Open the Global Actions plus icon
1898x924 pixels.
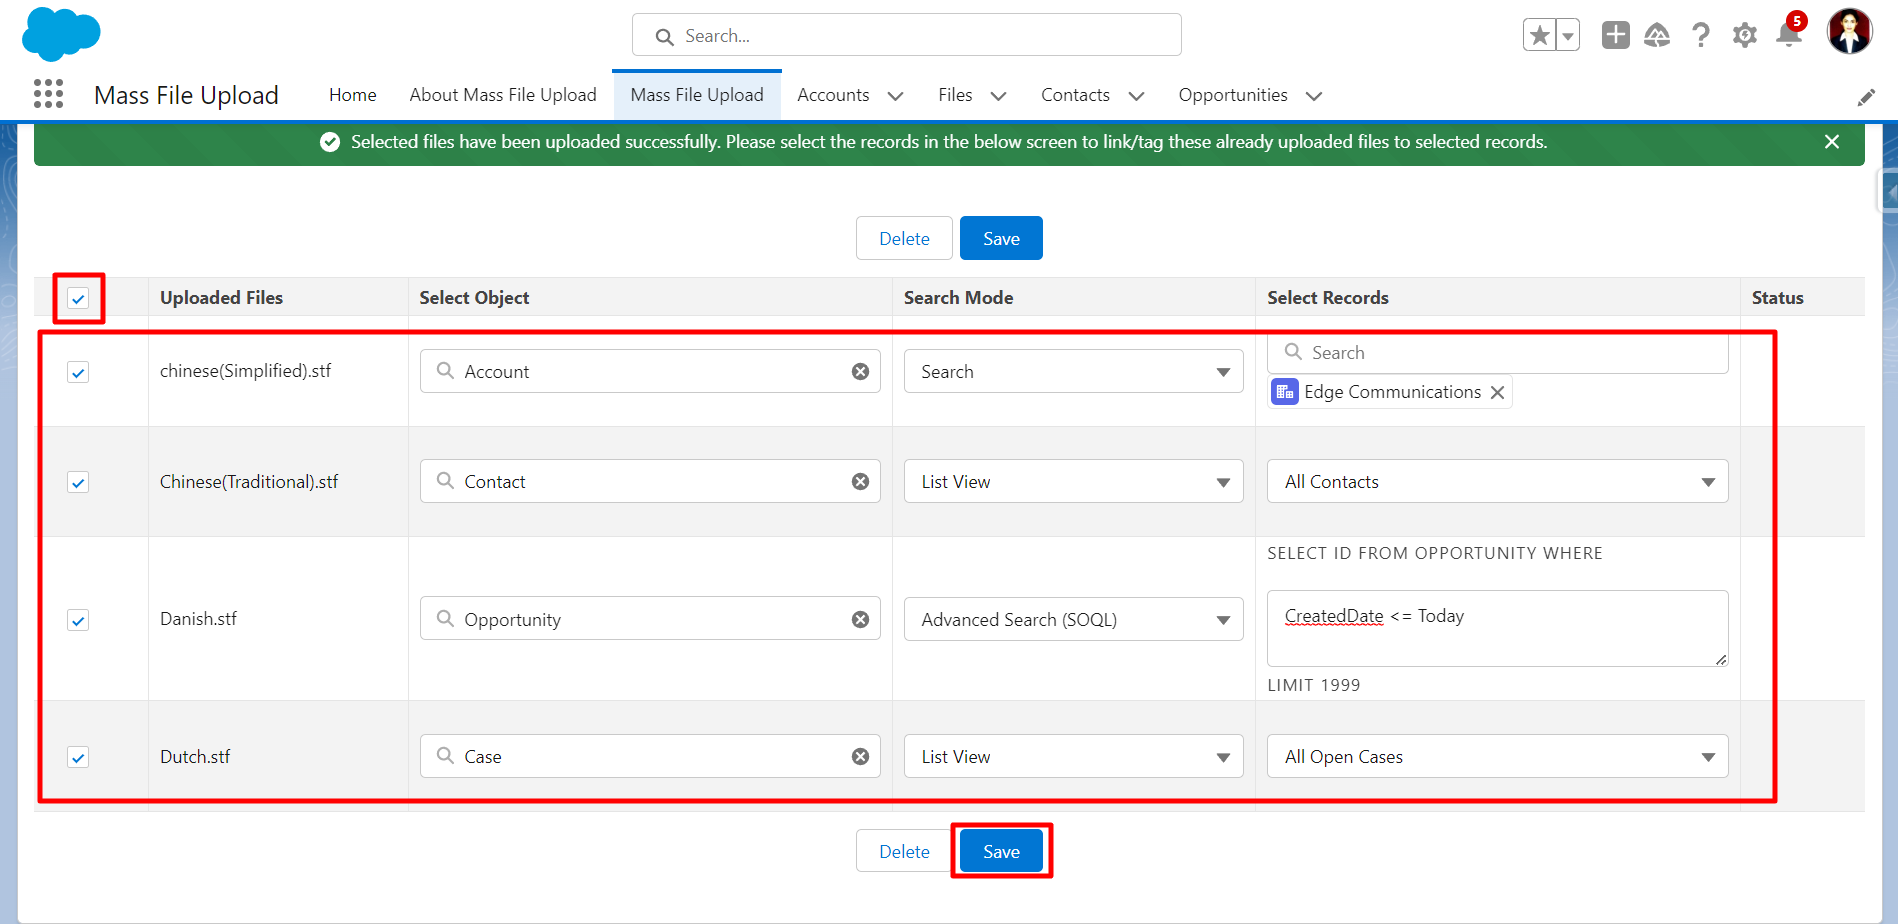point(1615,35)
